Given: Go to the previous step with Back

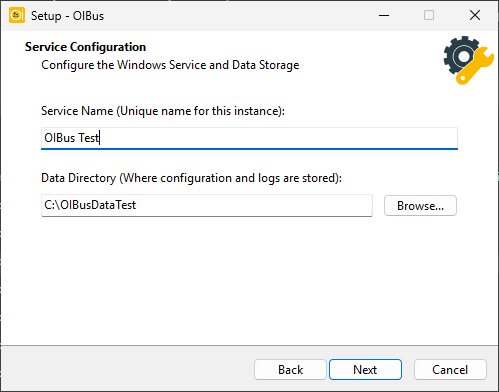Looking at the screenshot, I should pyautogui.click(x=290, y=370).
